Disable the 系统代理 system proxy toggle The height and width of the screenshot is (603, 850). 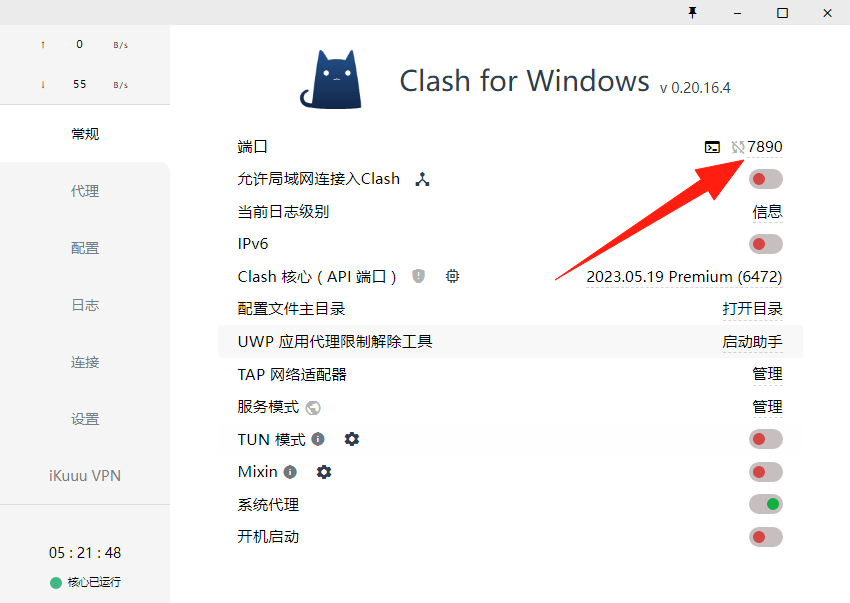click(x=765, y=504)
